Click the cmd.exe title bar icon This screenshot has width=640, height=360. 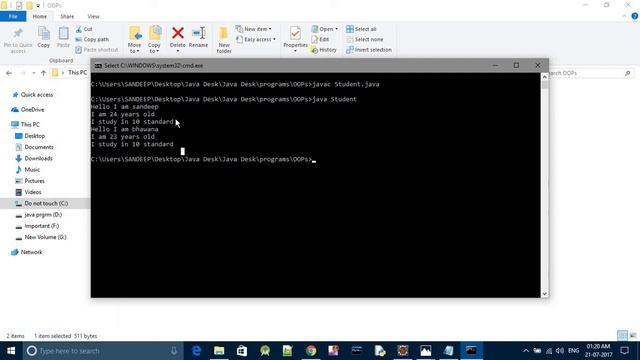(x=98, y=65)
